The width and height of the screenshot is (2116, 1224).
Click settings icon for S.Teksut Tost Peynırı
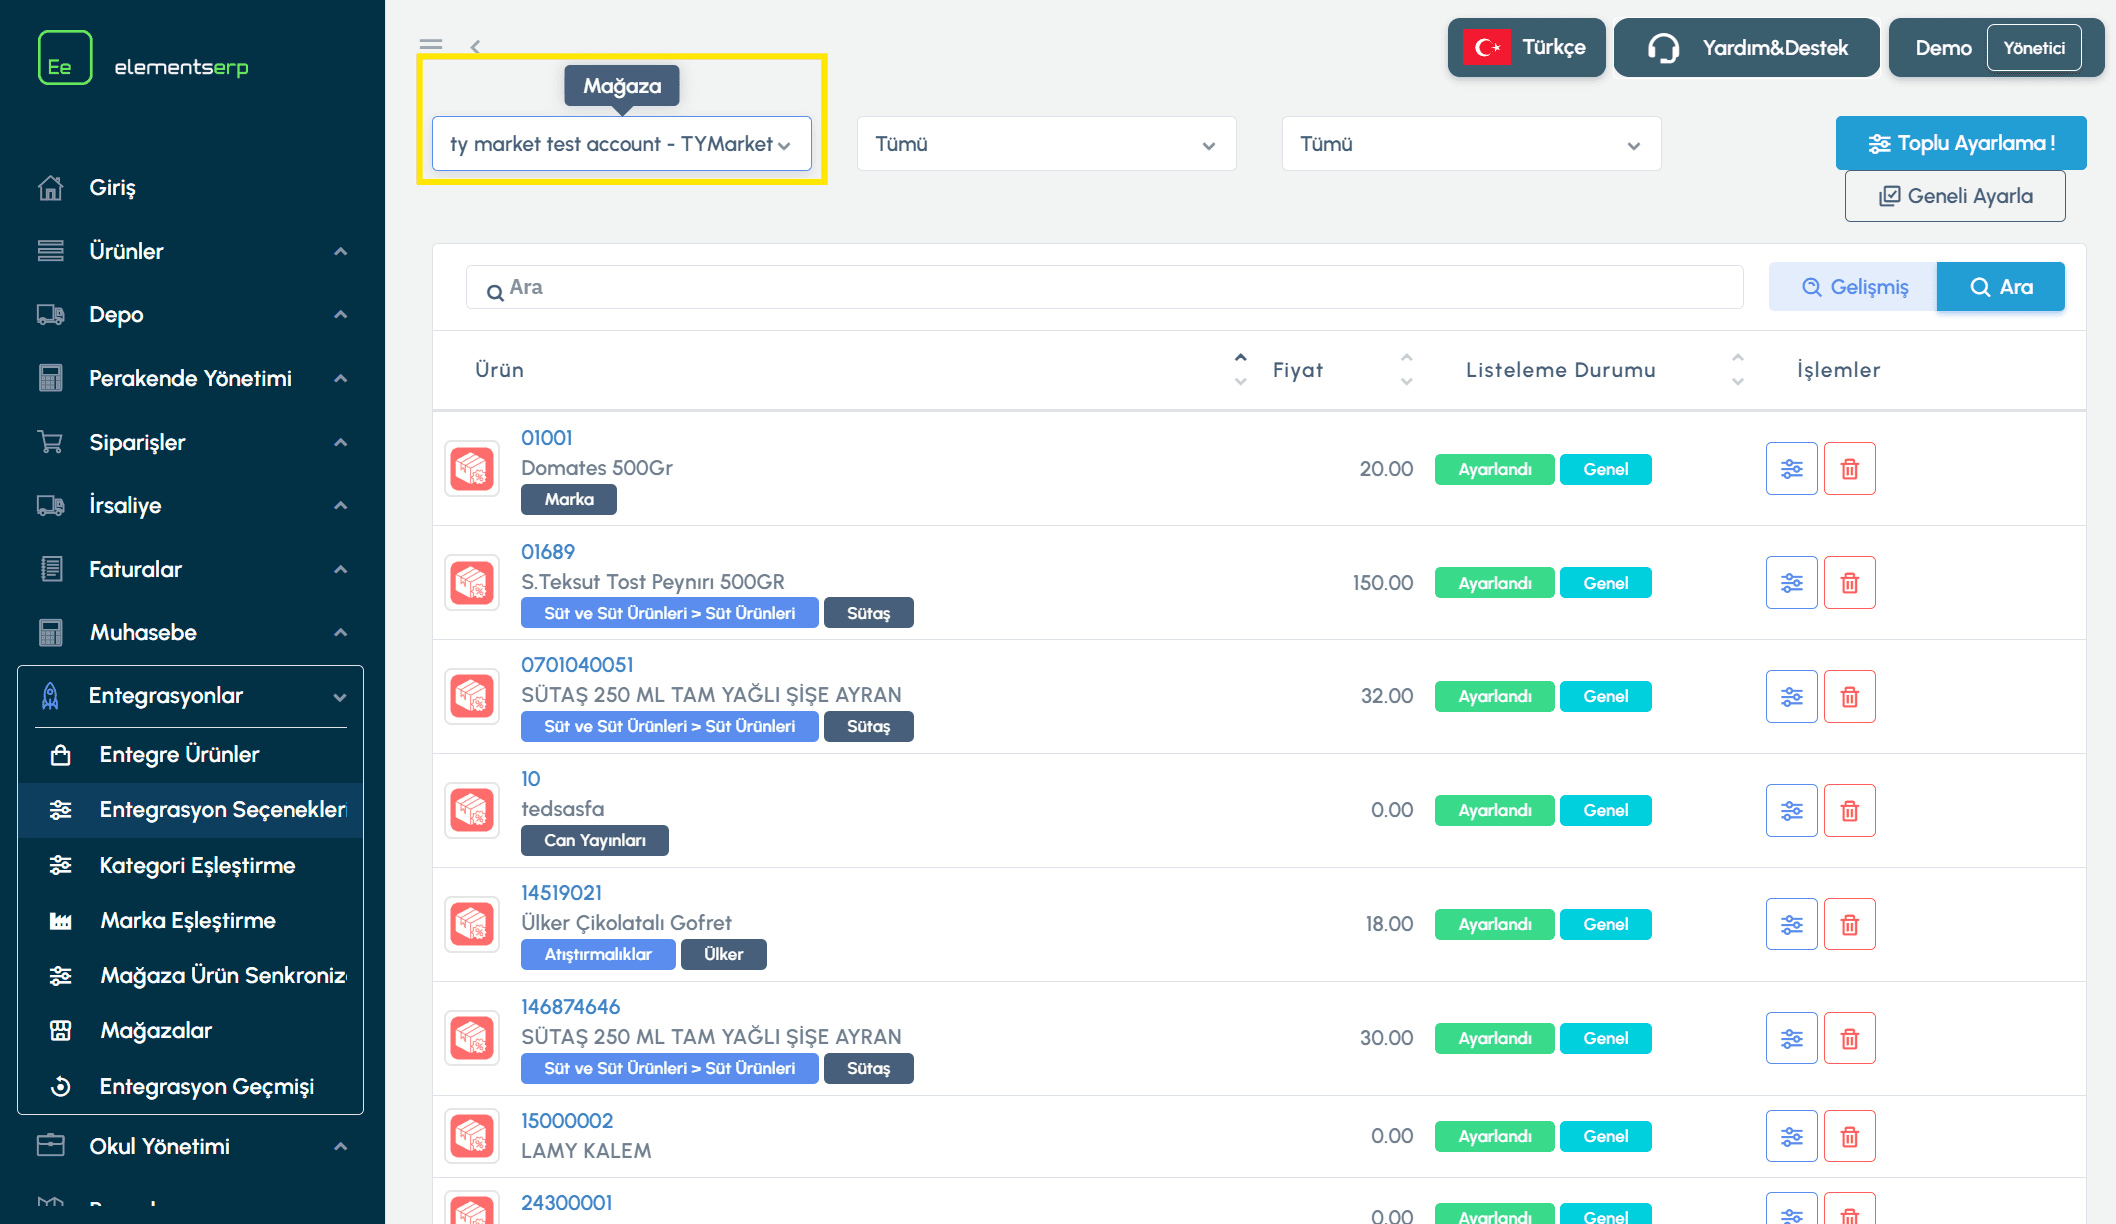[1791, 583]
